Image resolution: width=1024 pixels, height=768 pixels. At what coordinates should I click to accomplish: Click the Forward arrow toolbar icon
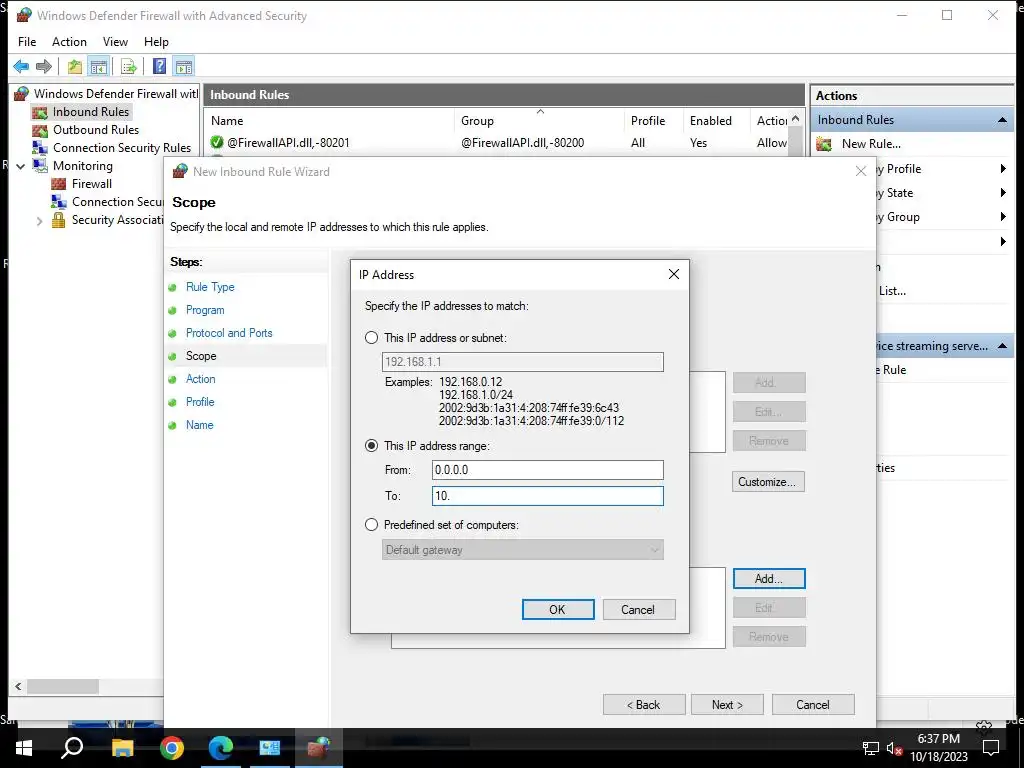pyautogui.click(x=44, y=66)
